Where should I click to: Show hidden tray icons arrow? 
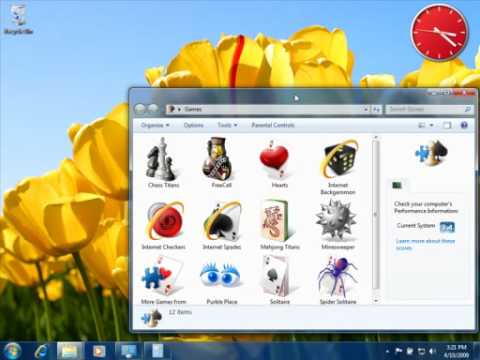(387, 351)
